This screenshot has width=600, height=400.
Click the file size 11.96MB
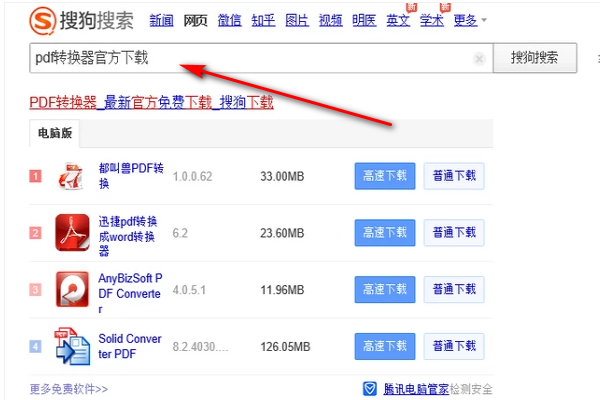coord(282,290)
